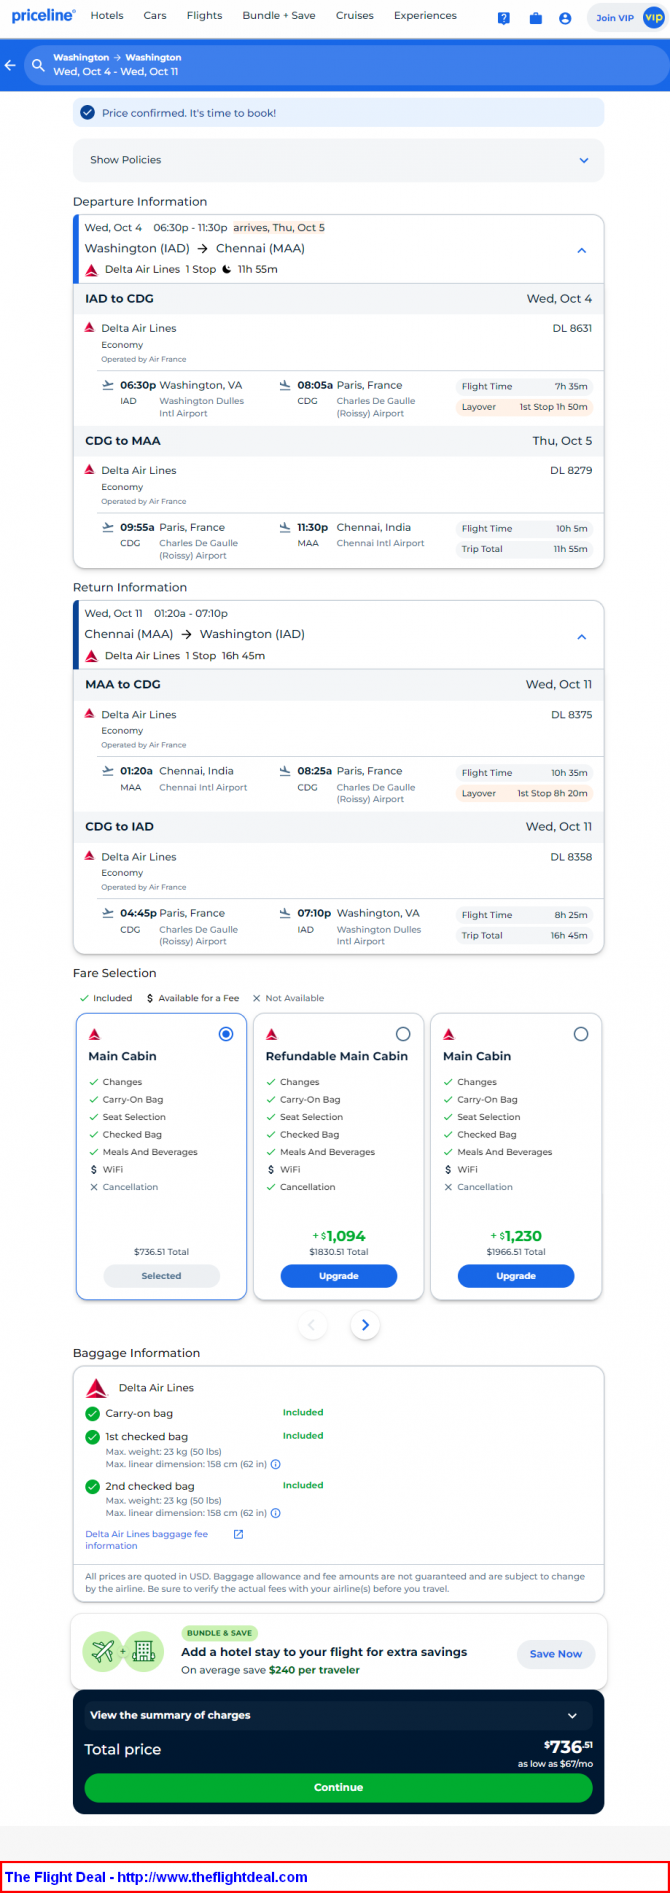Select the $1966.51 Main Cabin radio button
670x1893 pixels.
[x=581, y=1034]
